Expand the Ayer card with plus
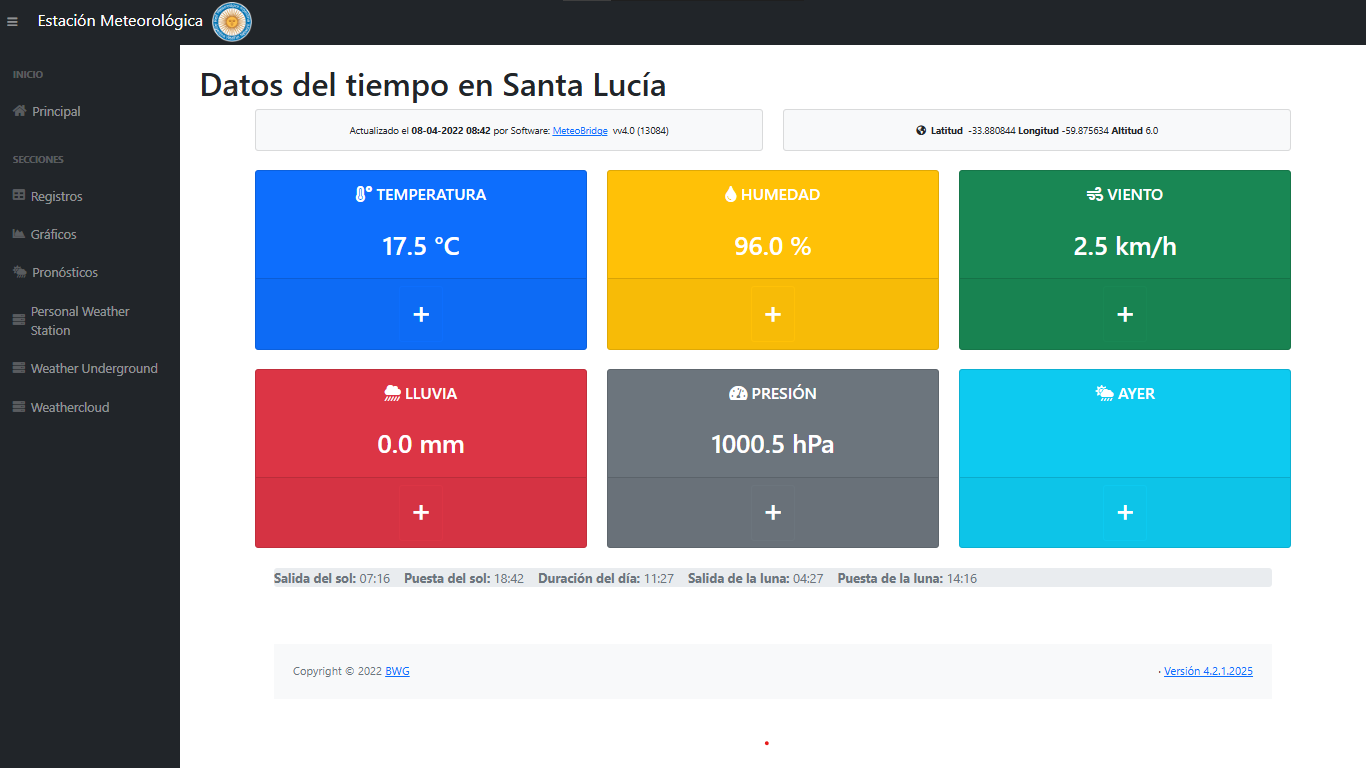This screenshot has width=1366, height=768. point(1125,512)
